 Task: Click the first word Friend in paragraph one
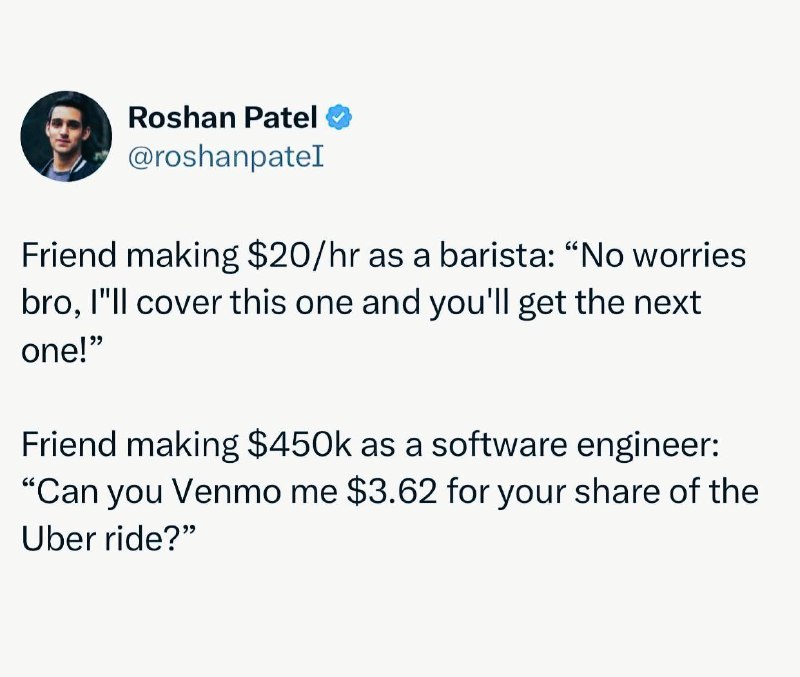pyautogui.click(x=69, y=256)
